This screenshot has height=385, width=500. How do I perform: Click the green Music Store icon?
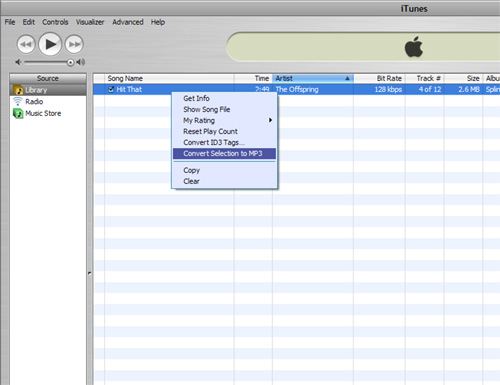coord(18,113)
